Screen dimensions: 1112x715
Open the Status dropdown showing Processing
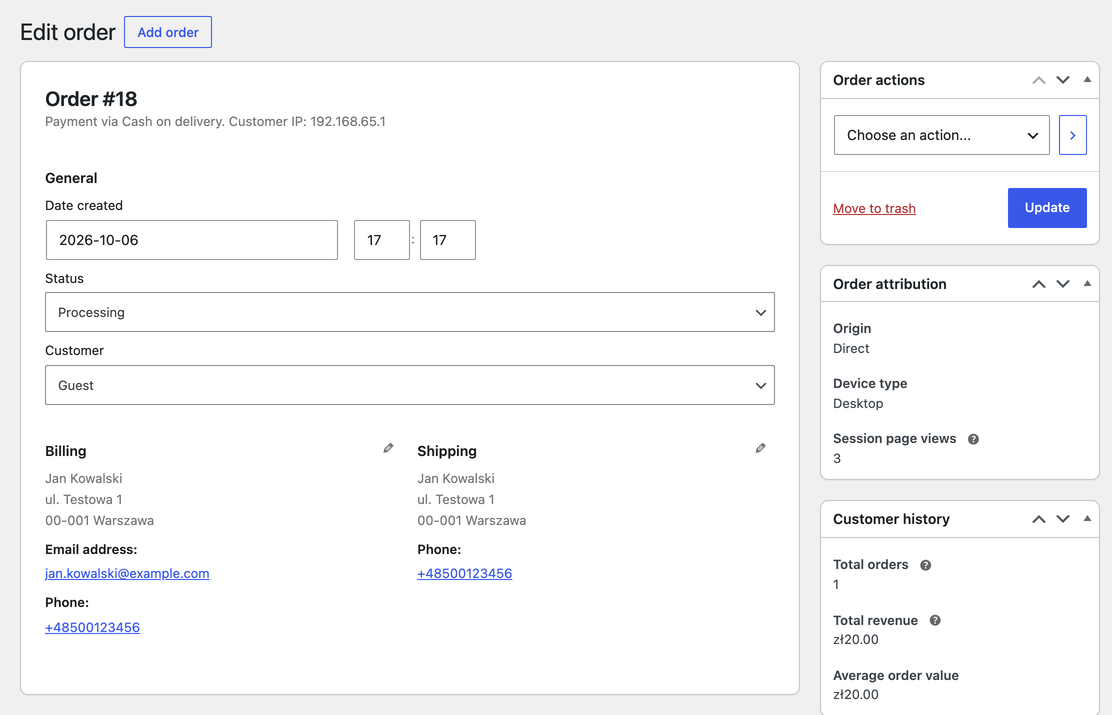[410, 312]
